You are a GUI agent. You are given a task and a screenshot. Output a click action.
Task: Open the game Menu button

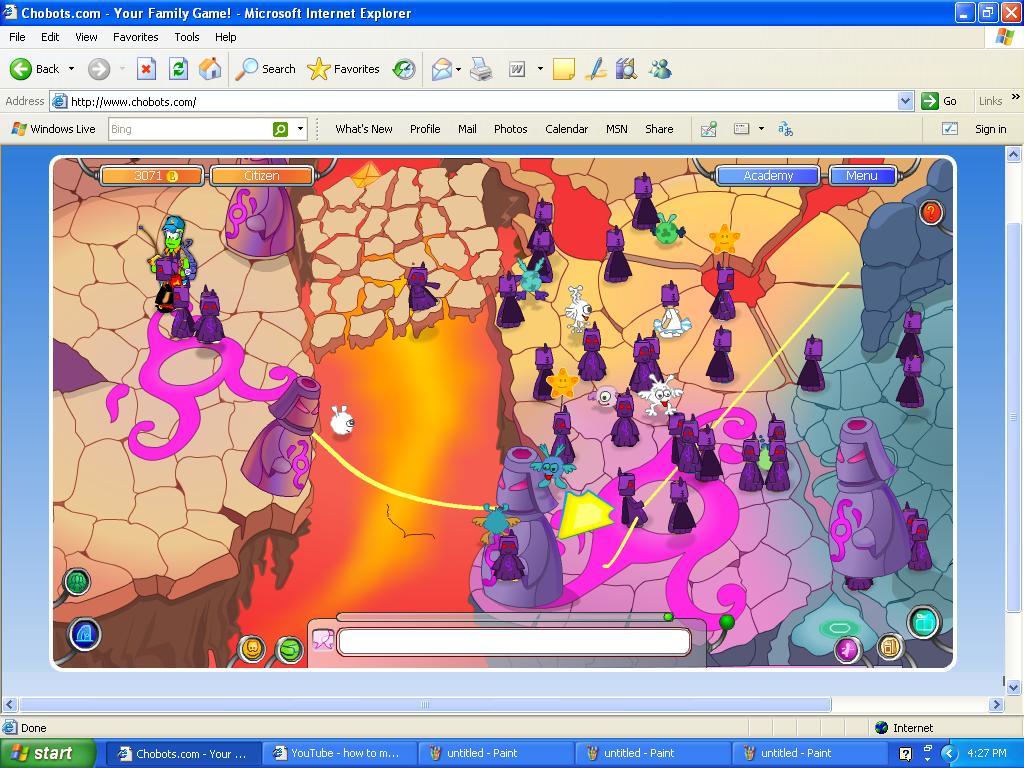tap(862, 176)
